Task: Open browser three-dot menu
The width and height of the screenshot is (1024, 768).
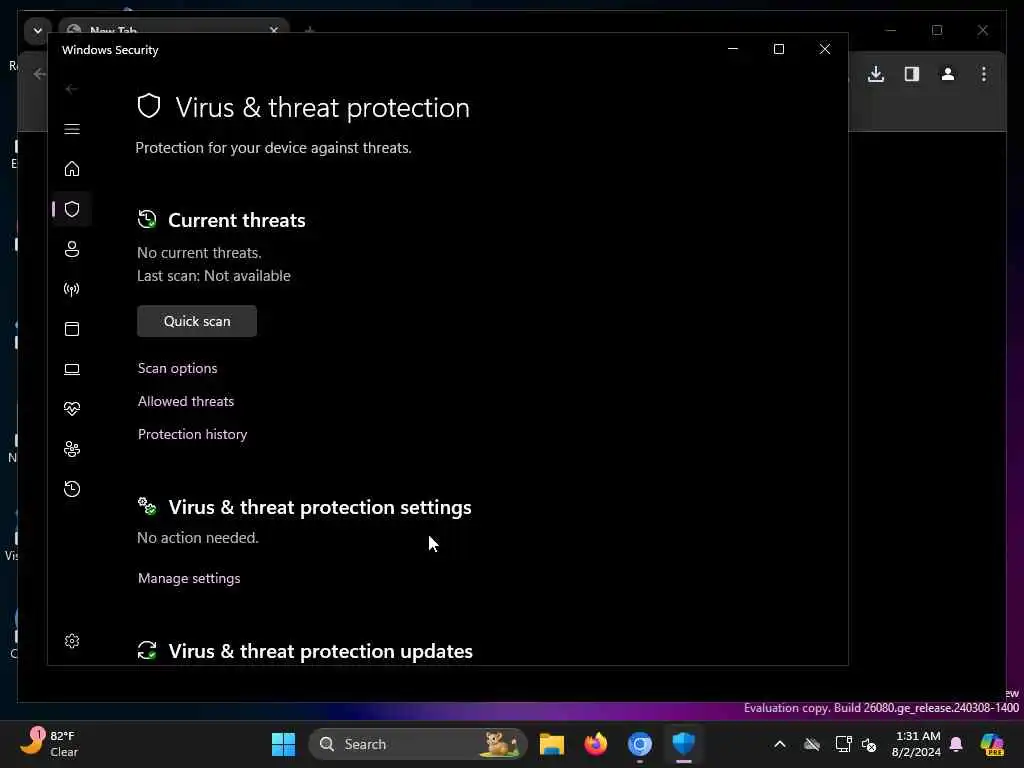Action: (984, 74)
